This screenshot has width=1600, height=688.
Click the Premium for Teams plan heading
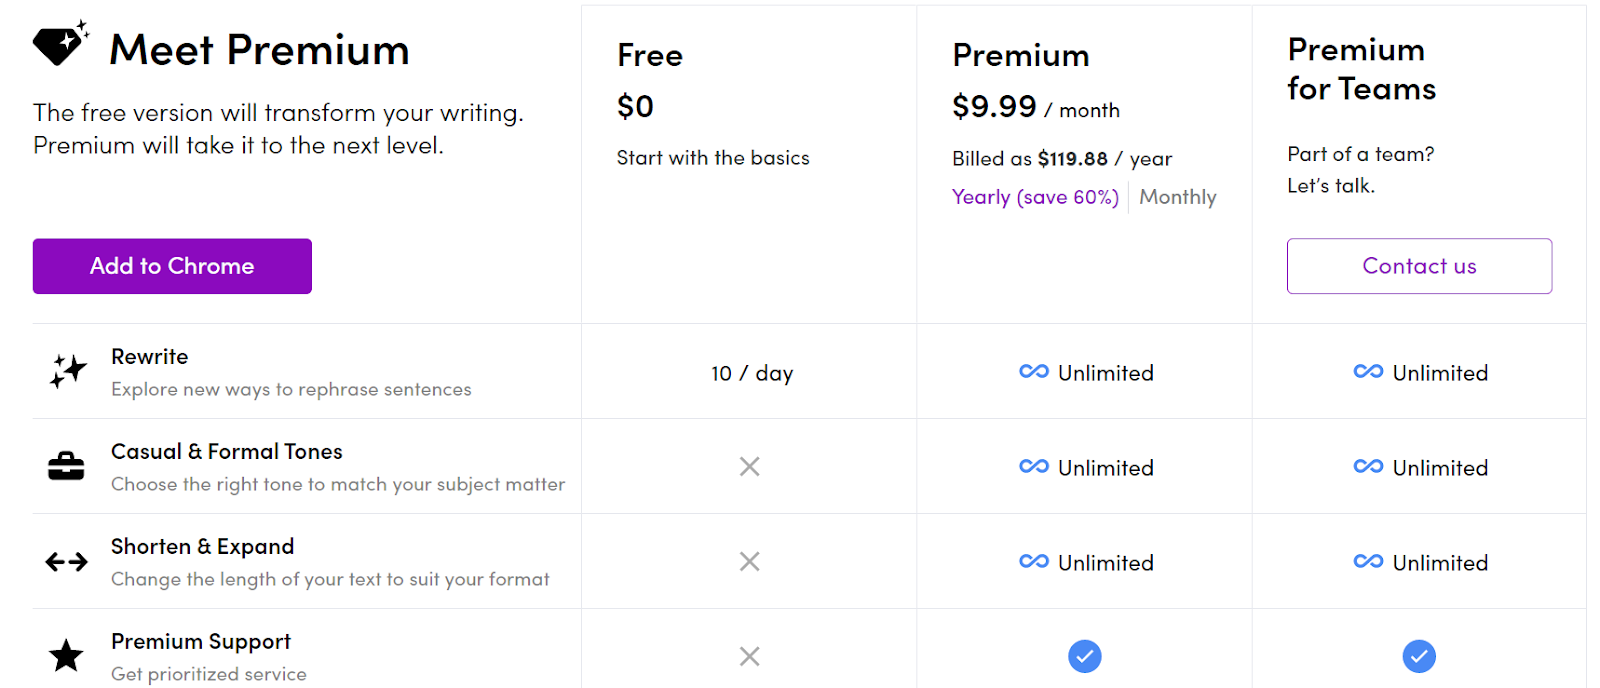tap(1361, 69)
